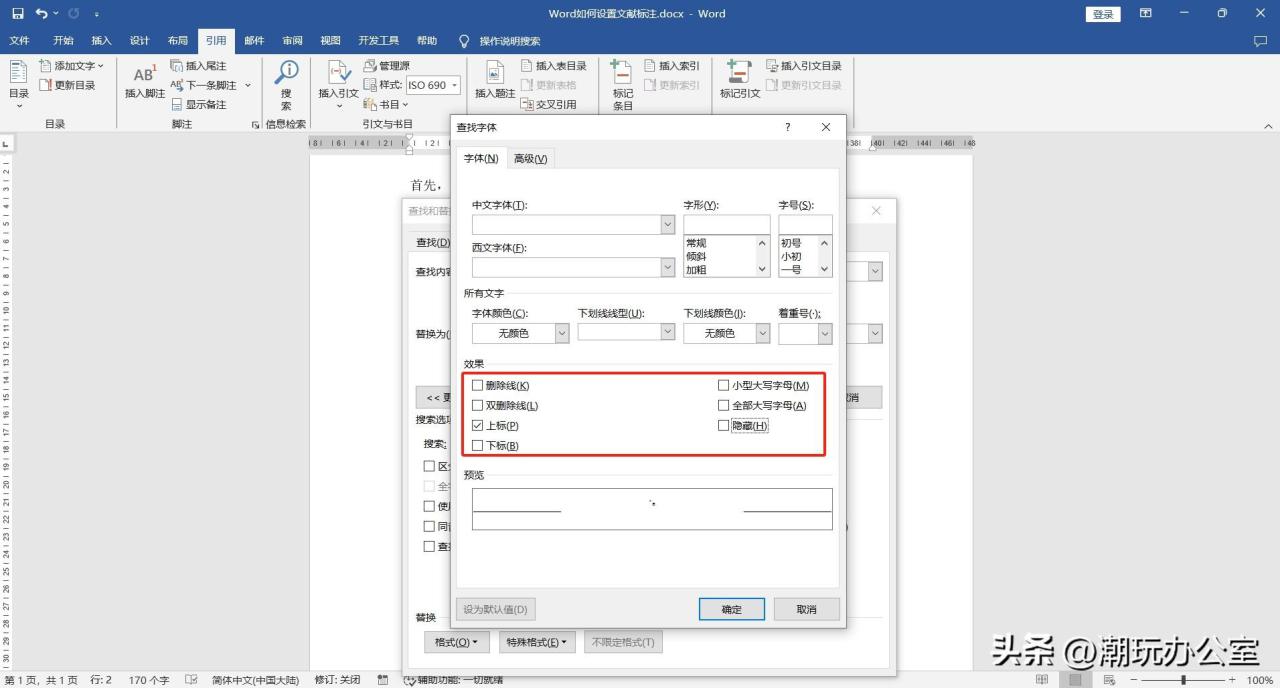Screen dimensions: 1280x688
Task: Click the help question mark in 查找字体 dialog
Action: [x=788, y=127]
